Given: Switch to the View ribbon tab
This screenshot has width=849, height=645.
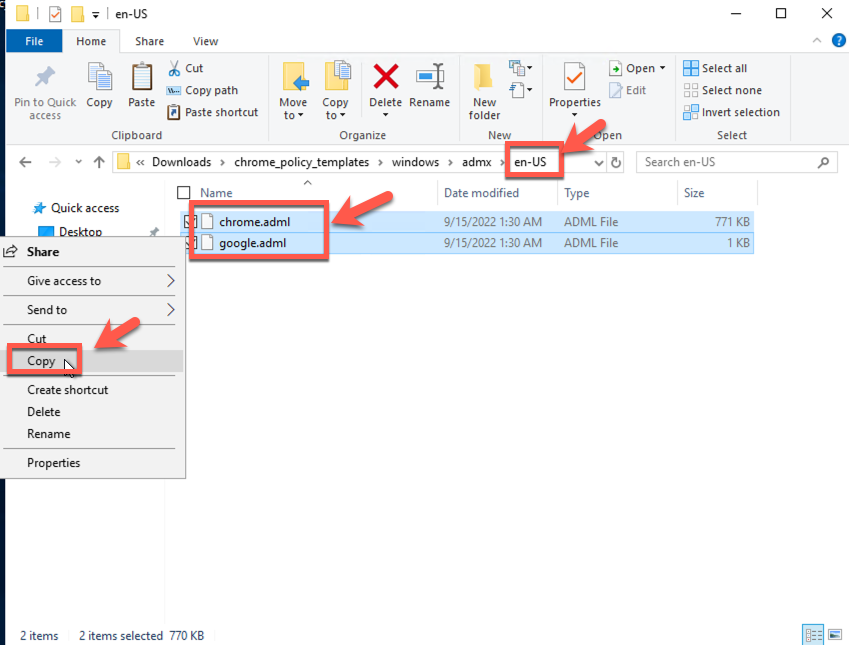Looking at the screenshot, I should (205, 41).
